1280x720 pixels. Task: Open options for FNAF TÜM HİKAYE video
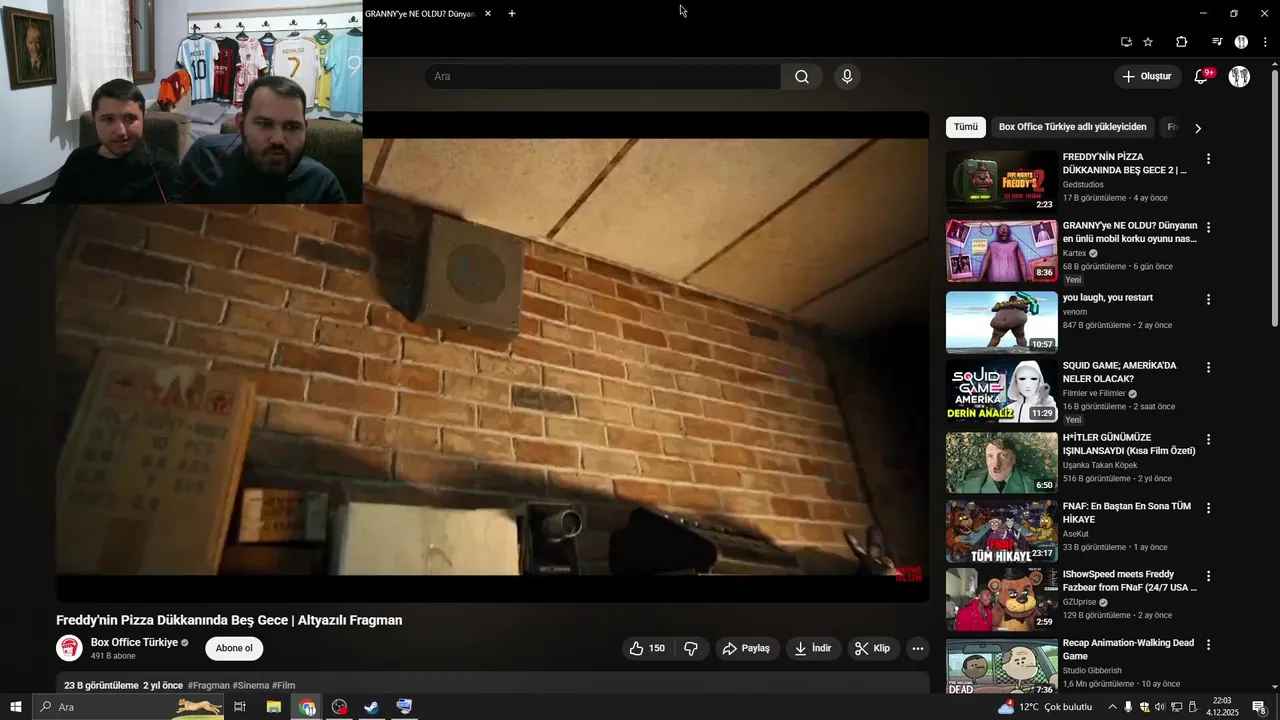[1208, 508]
